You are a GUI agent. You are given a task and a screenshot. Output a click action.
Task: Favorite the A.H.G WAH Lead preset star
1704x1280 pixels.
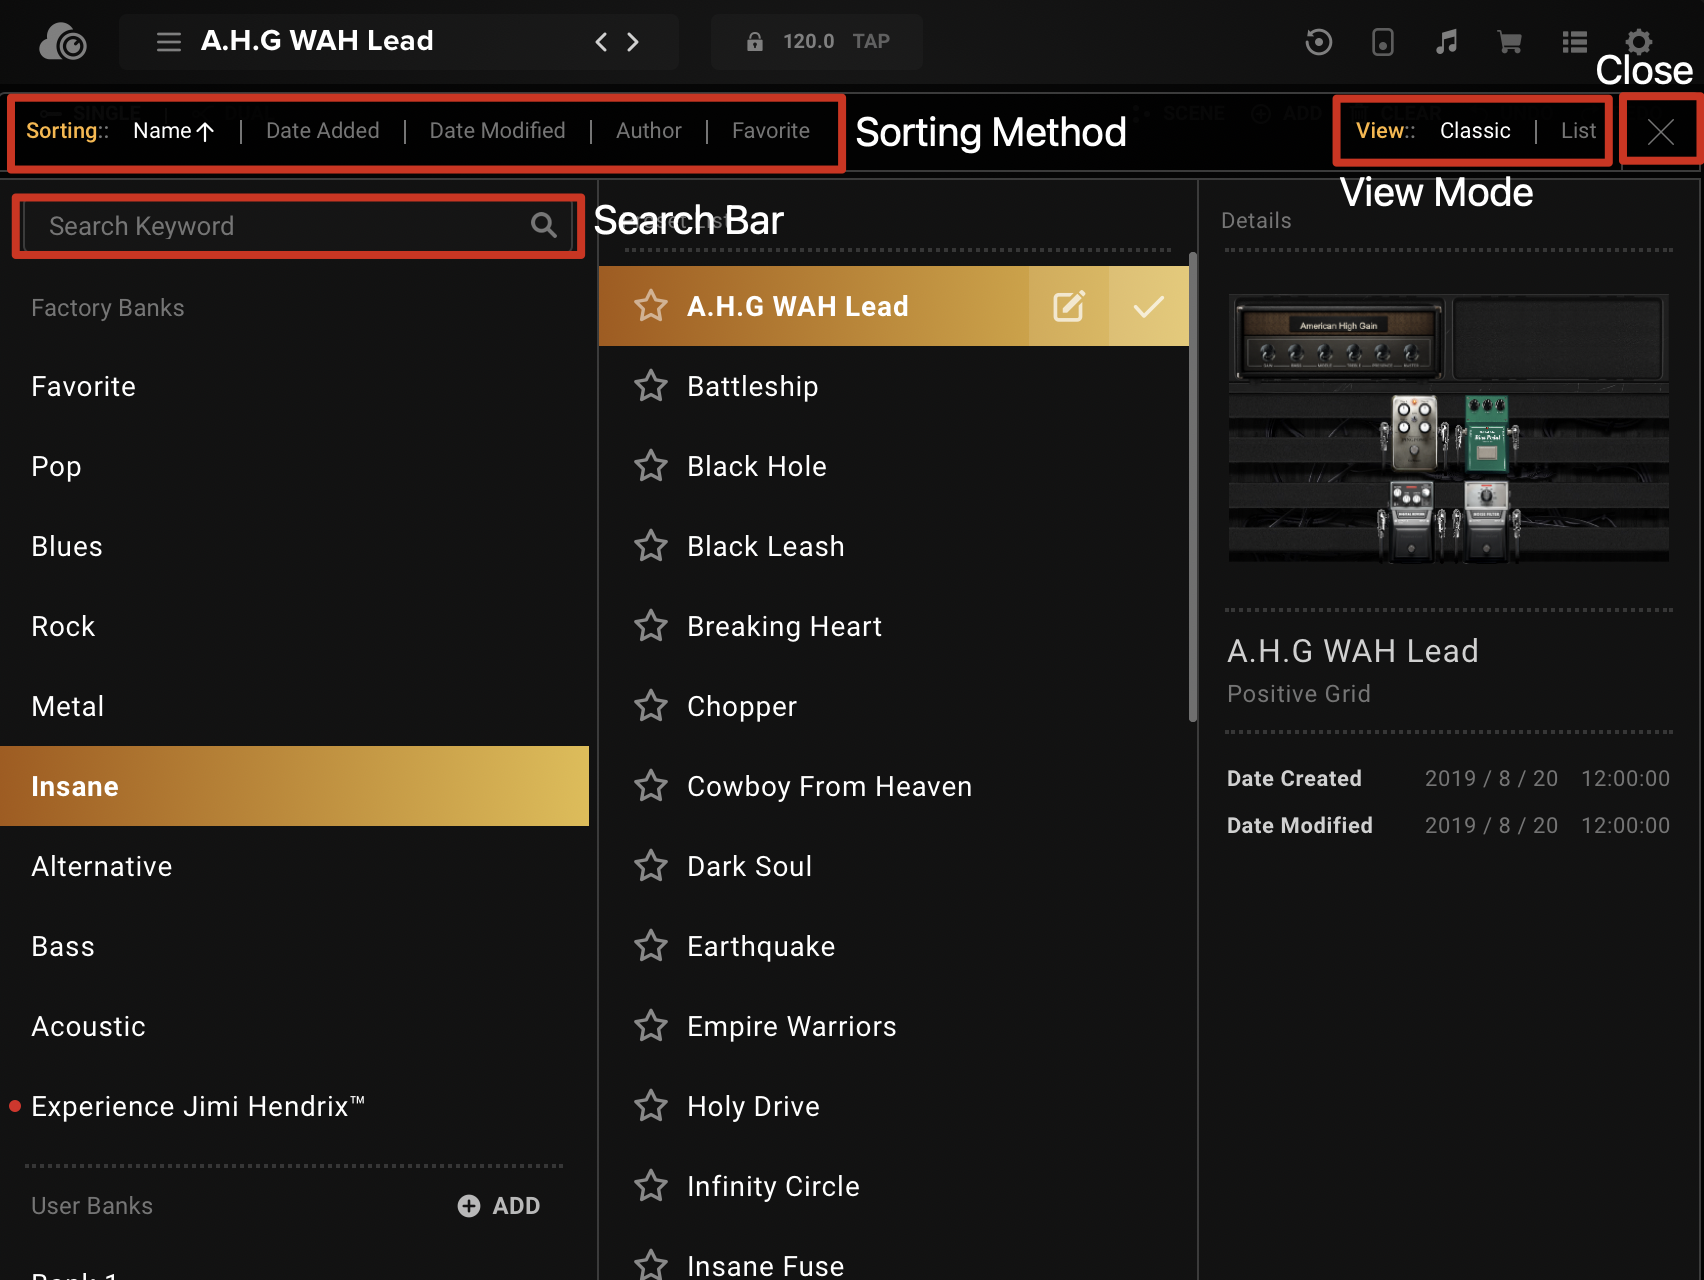pos(651,306)
